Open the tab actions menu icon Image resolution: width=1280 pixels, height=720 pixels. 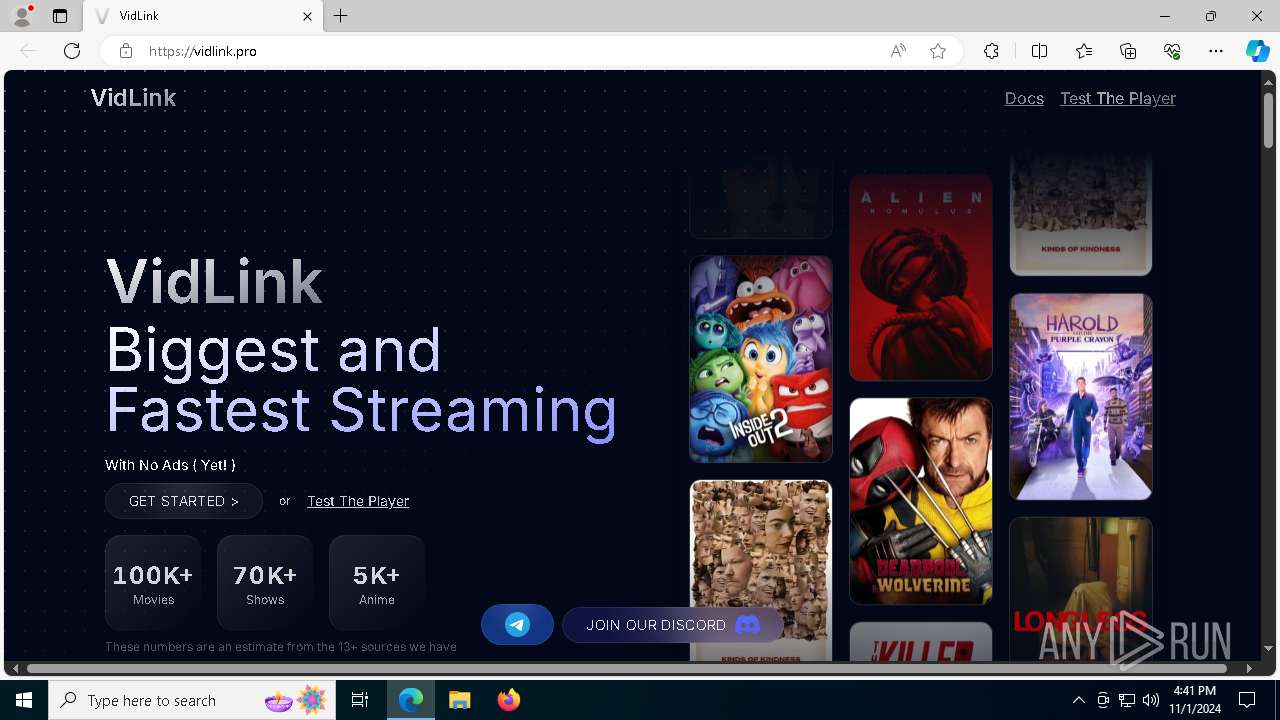click(x=60, y=16)
